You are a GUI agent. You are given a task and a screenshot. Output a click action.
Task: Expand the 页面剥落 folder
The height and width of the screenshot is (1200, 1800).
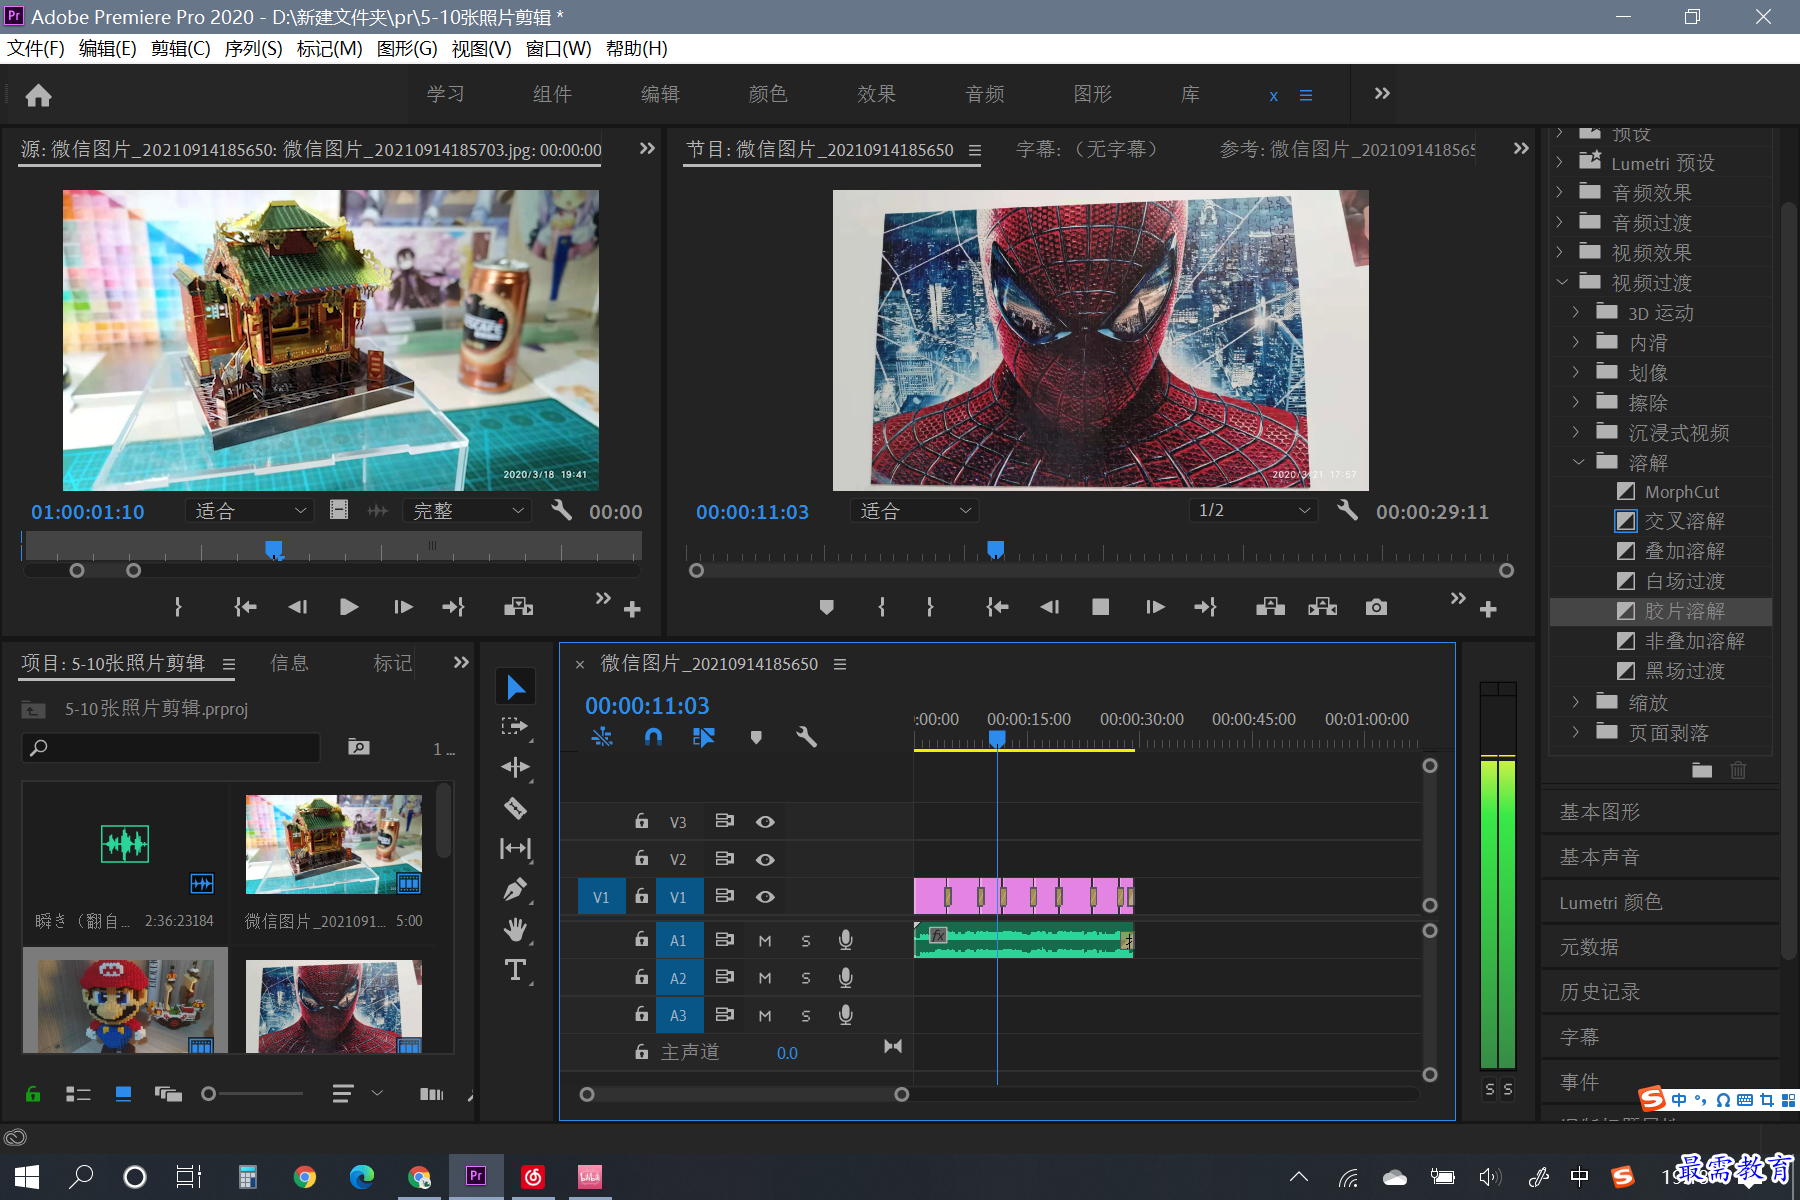1576,732
